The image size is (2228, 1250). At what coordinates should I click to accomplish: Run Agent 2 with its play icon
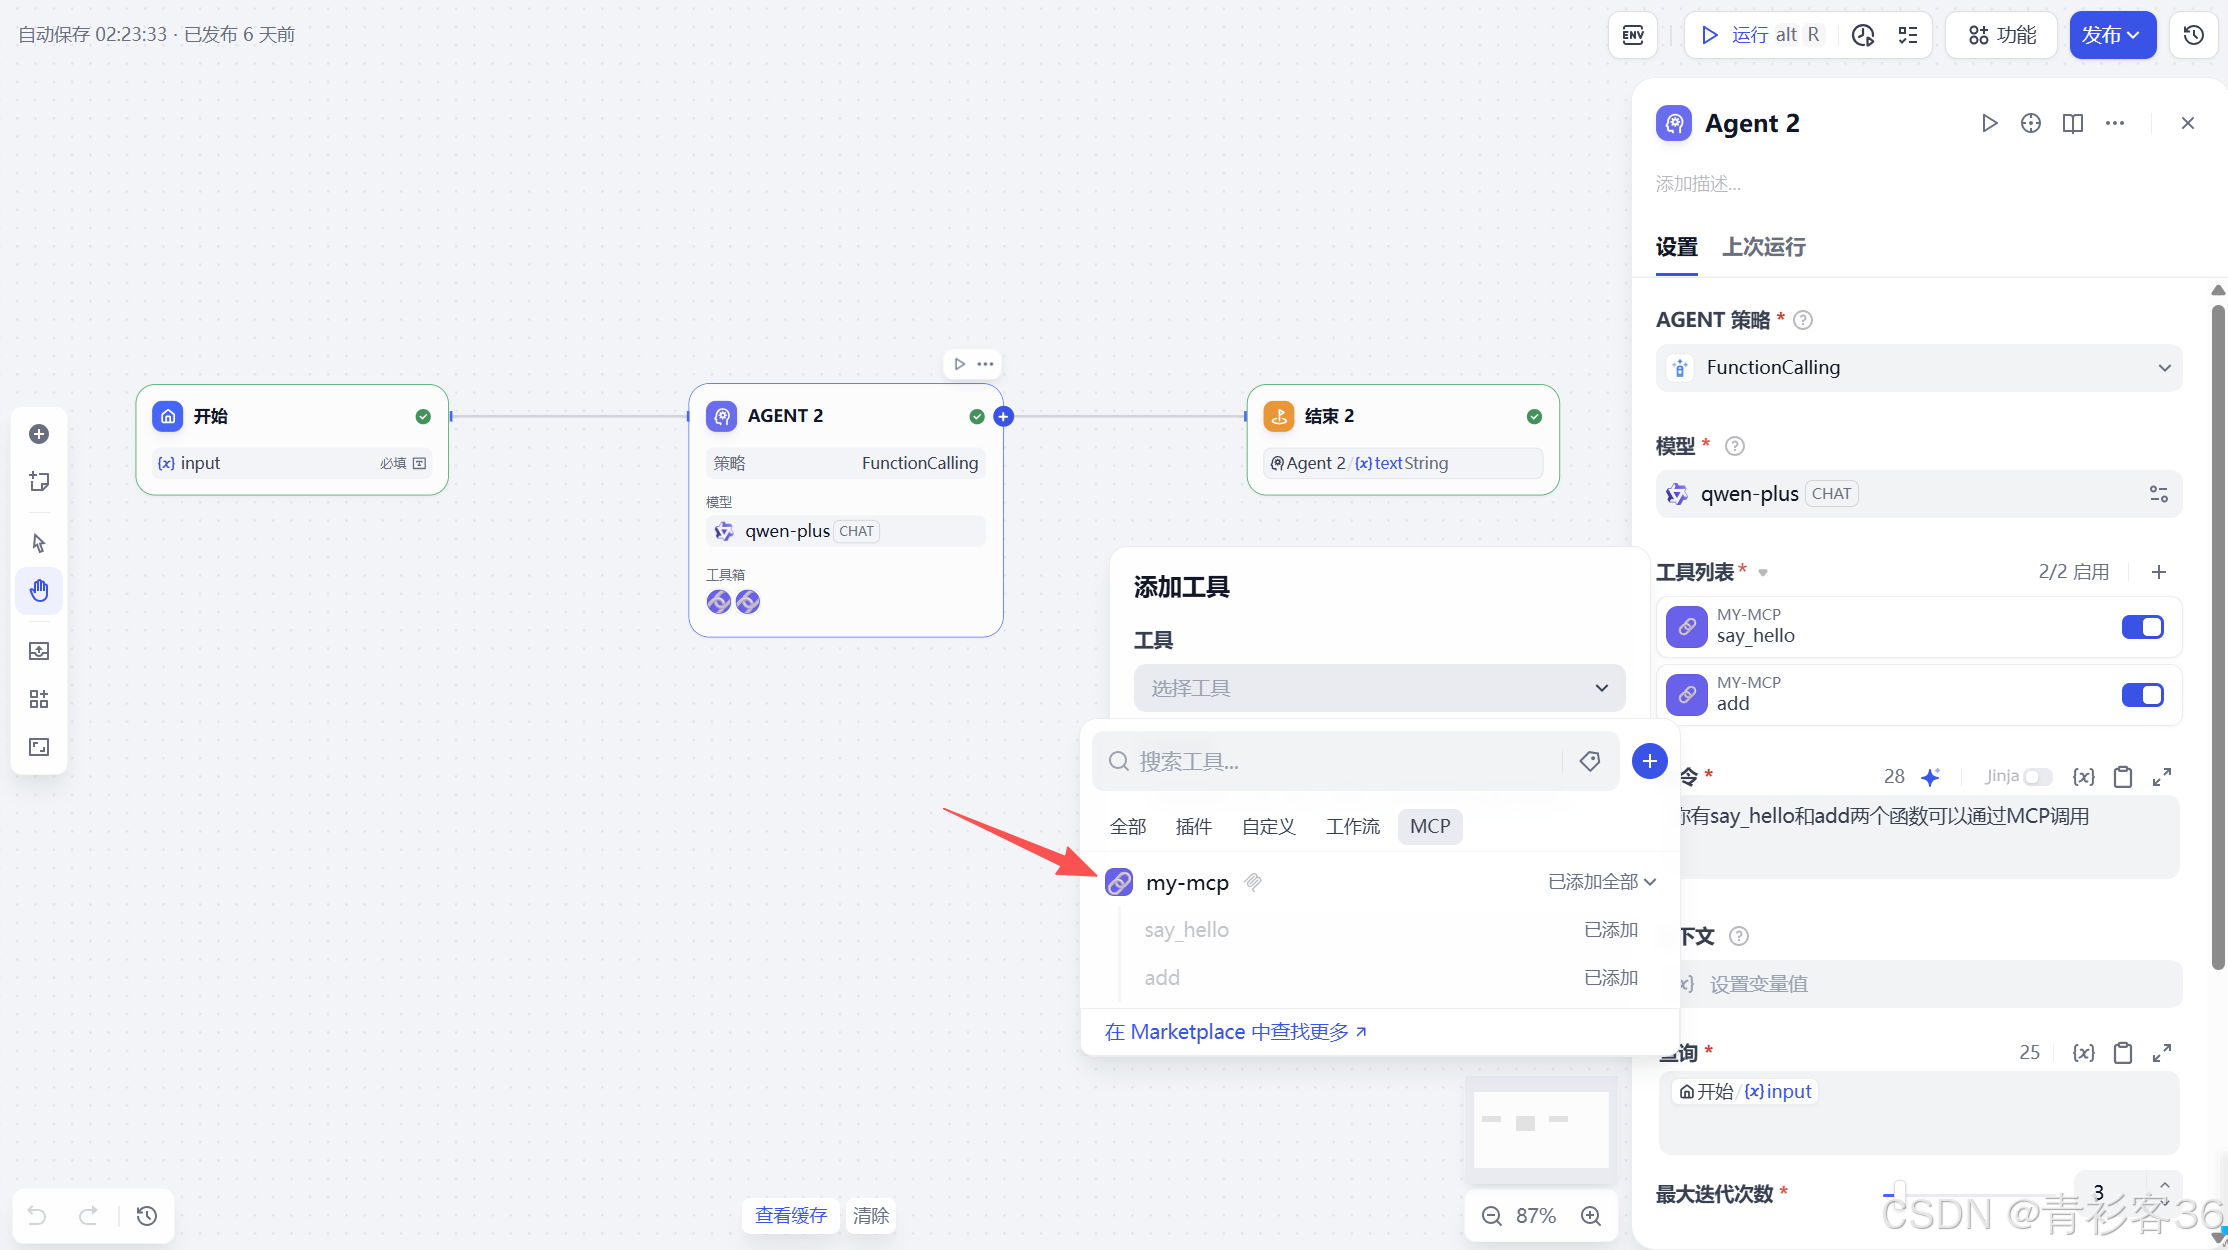point(1989,122)
